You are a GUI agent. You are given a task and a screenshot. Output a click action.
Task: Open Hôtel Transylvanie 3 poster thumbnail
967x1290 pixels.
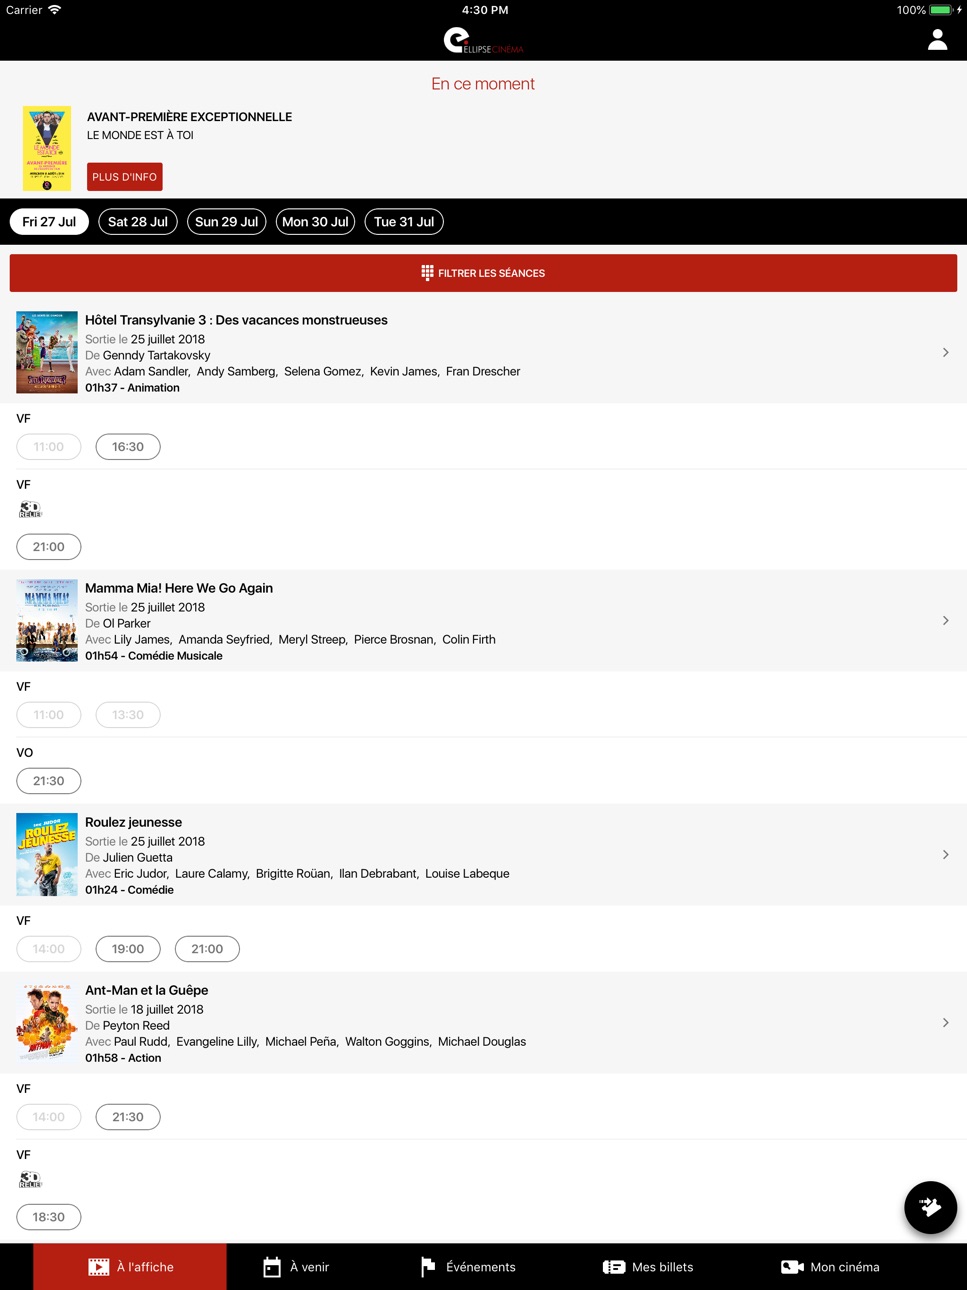coord(47,352)
